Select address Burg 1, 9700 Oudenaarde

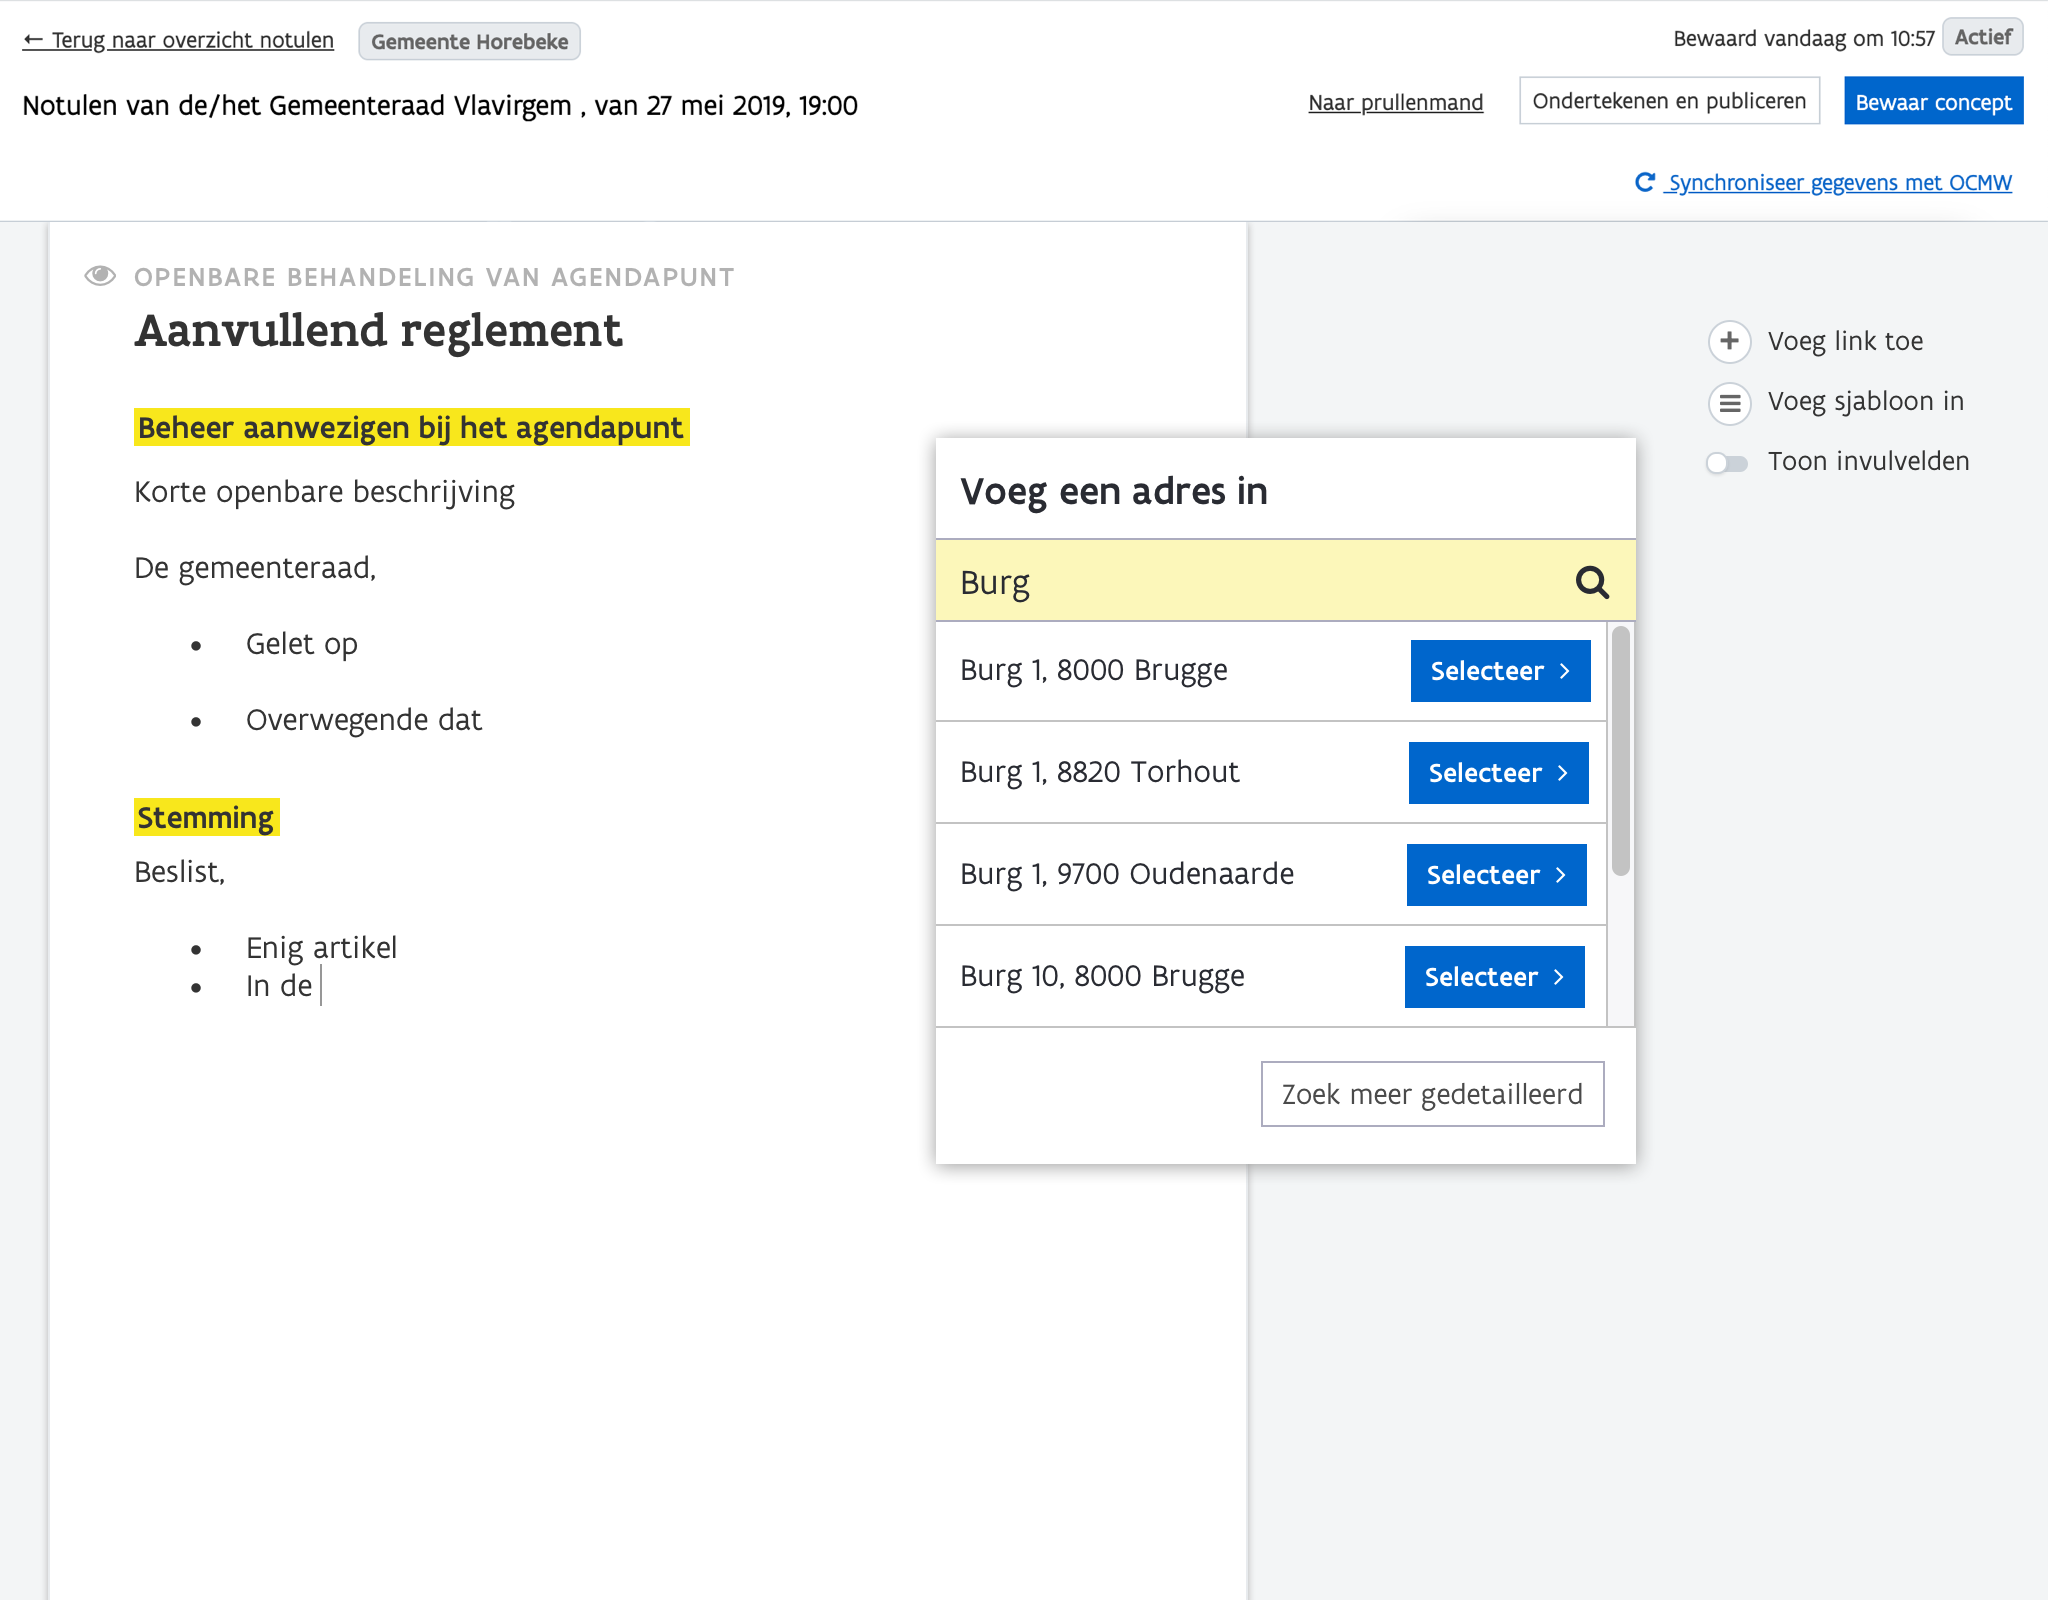tap(1495, 875)
